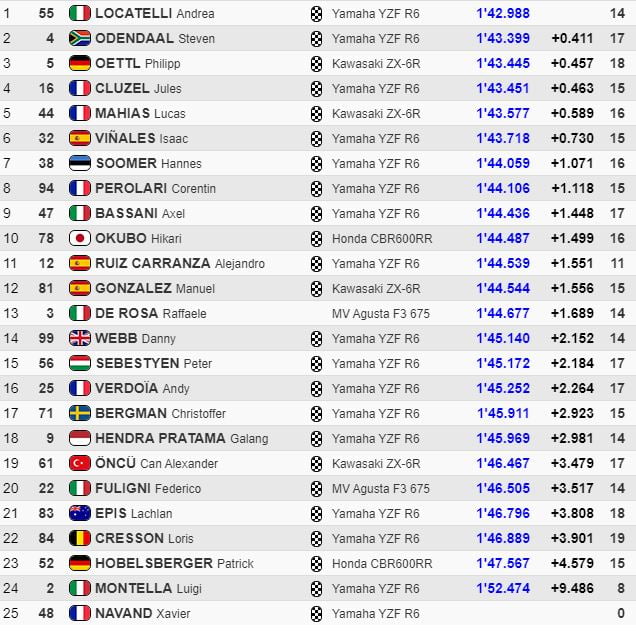Click MV Agusta F3 675 in Fuligni's row
The height and width of the screenshot is (632, 636).
tap(380, 488)
